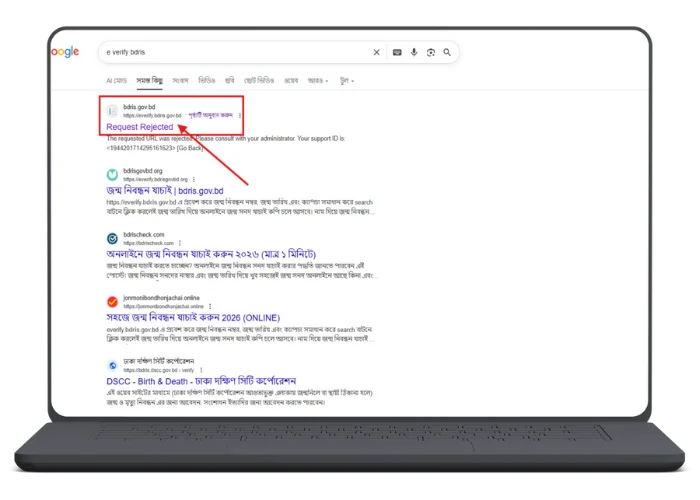
Task: Open three-dot options for bdrischeck.com result
Action: coord(181,243)
